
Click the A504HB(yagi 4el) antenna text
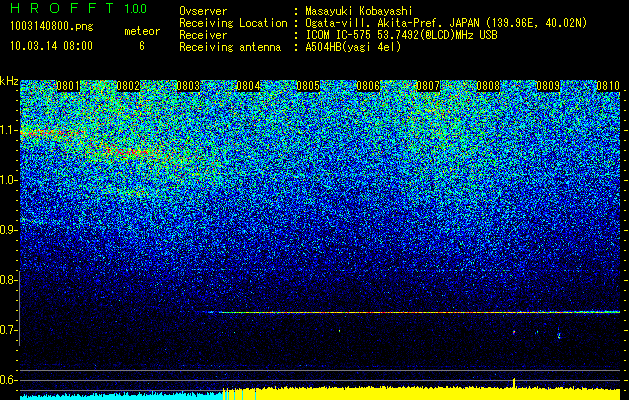pos(353,47)
